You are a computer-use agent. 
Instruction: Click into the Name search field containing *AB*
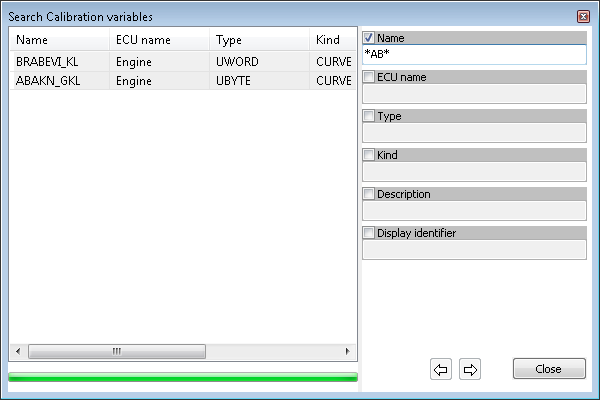click(x=474, y=54)
